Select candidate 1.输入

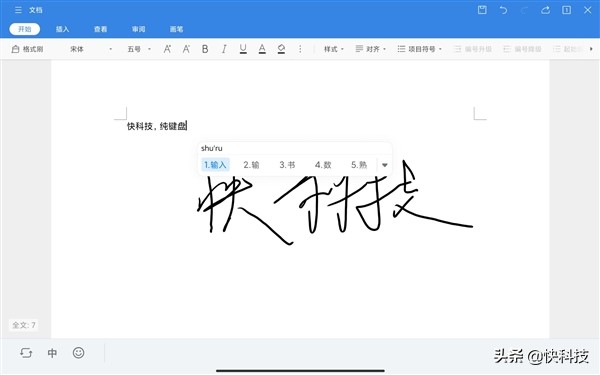coord(215,165)
